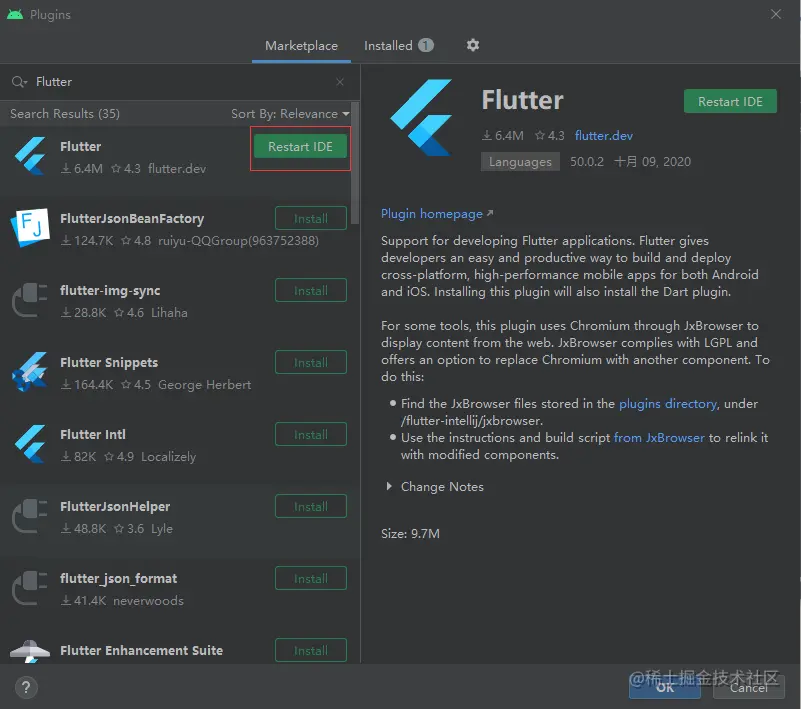Viewport: 801px width, 709px height.
Task: Click the Flutter plugin logo in results list
Action: click(30, 156)
